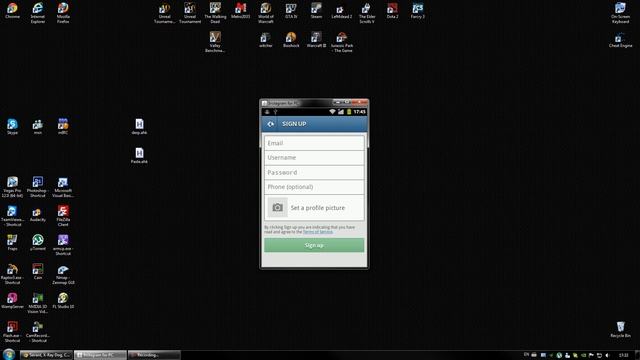Viewport: 640px width, 360px height.
Task: Open the Left4dead 2 shortcut
Action: pyautogui.click(x=342, y=11)
